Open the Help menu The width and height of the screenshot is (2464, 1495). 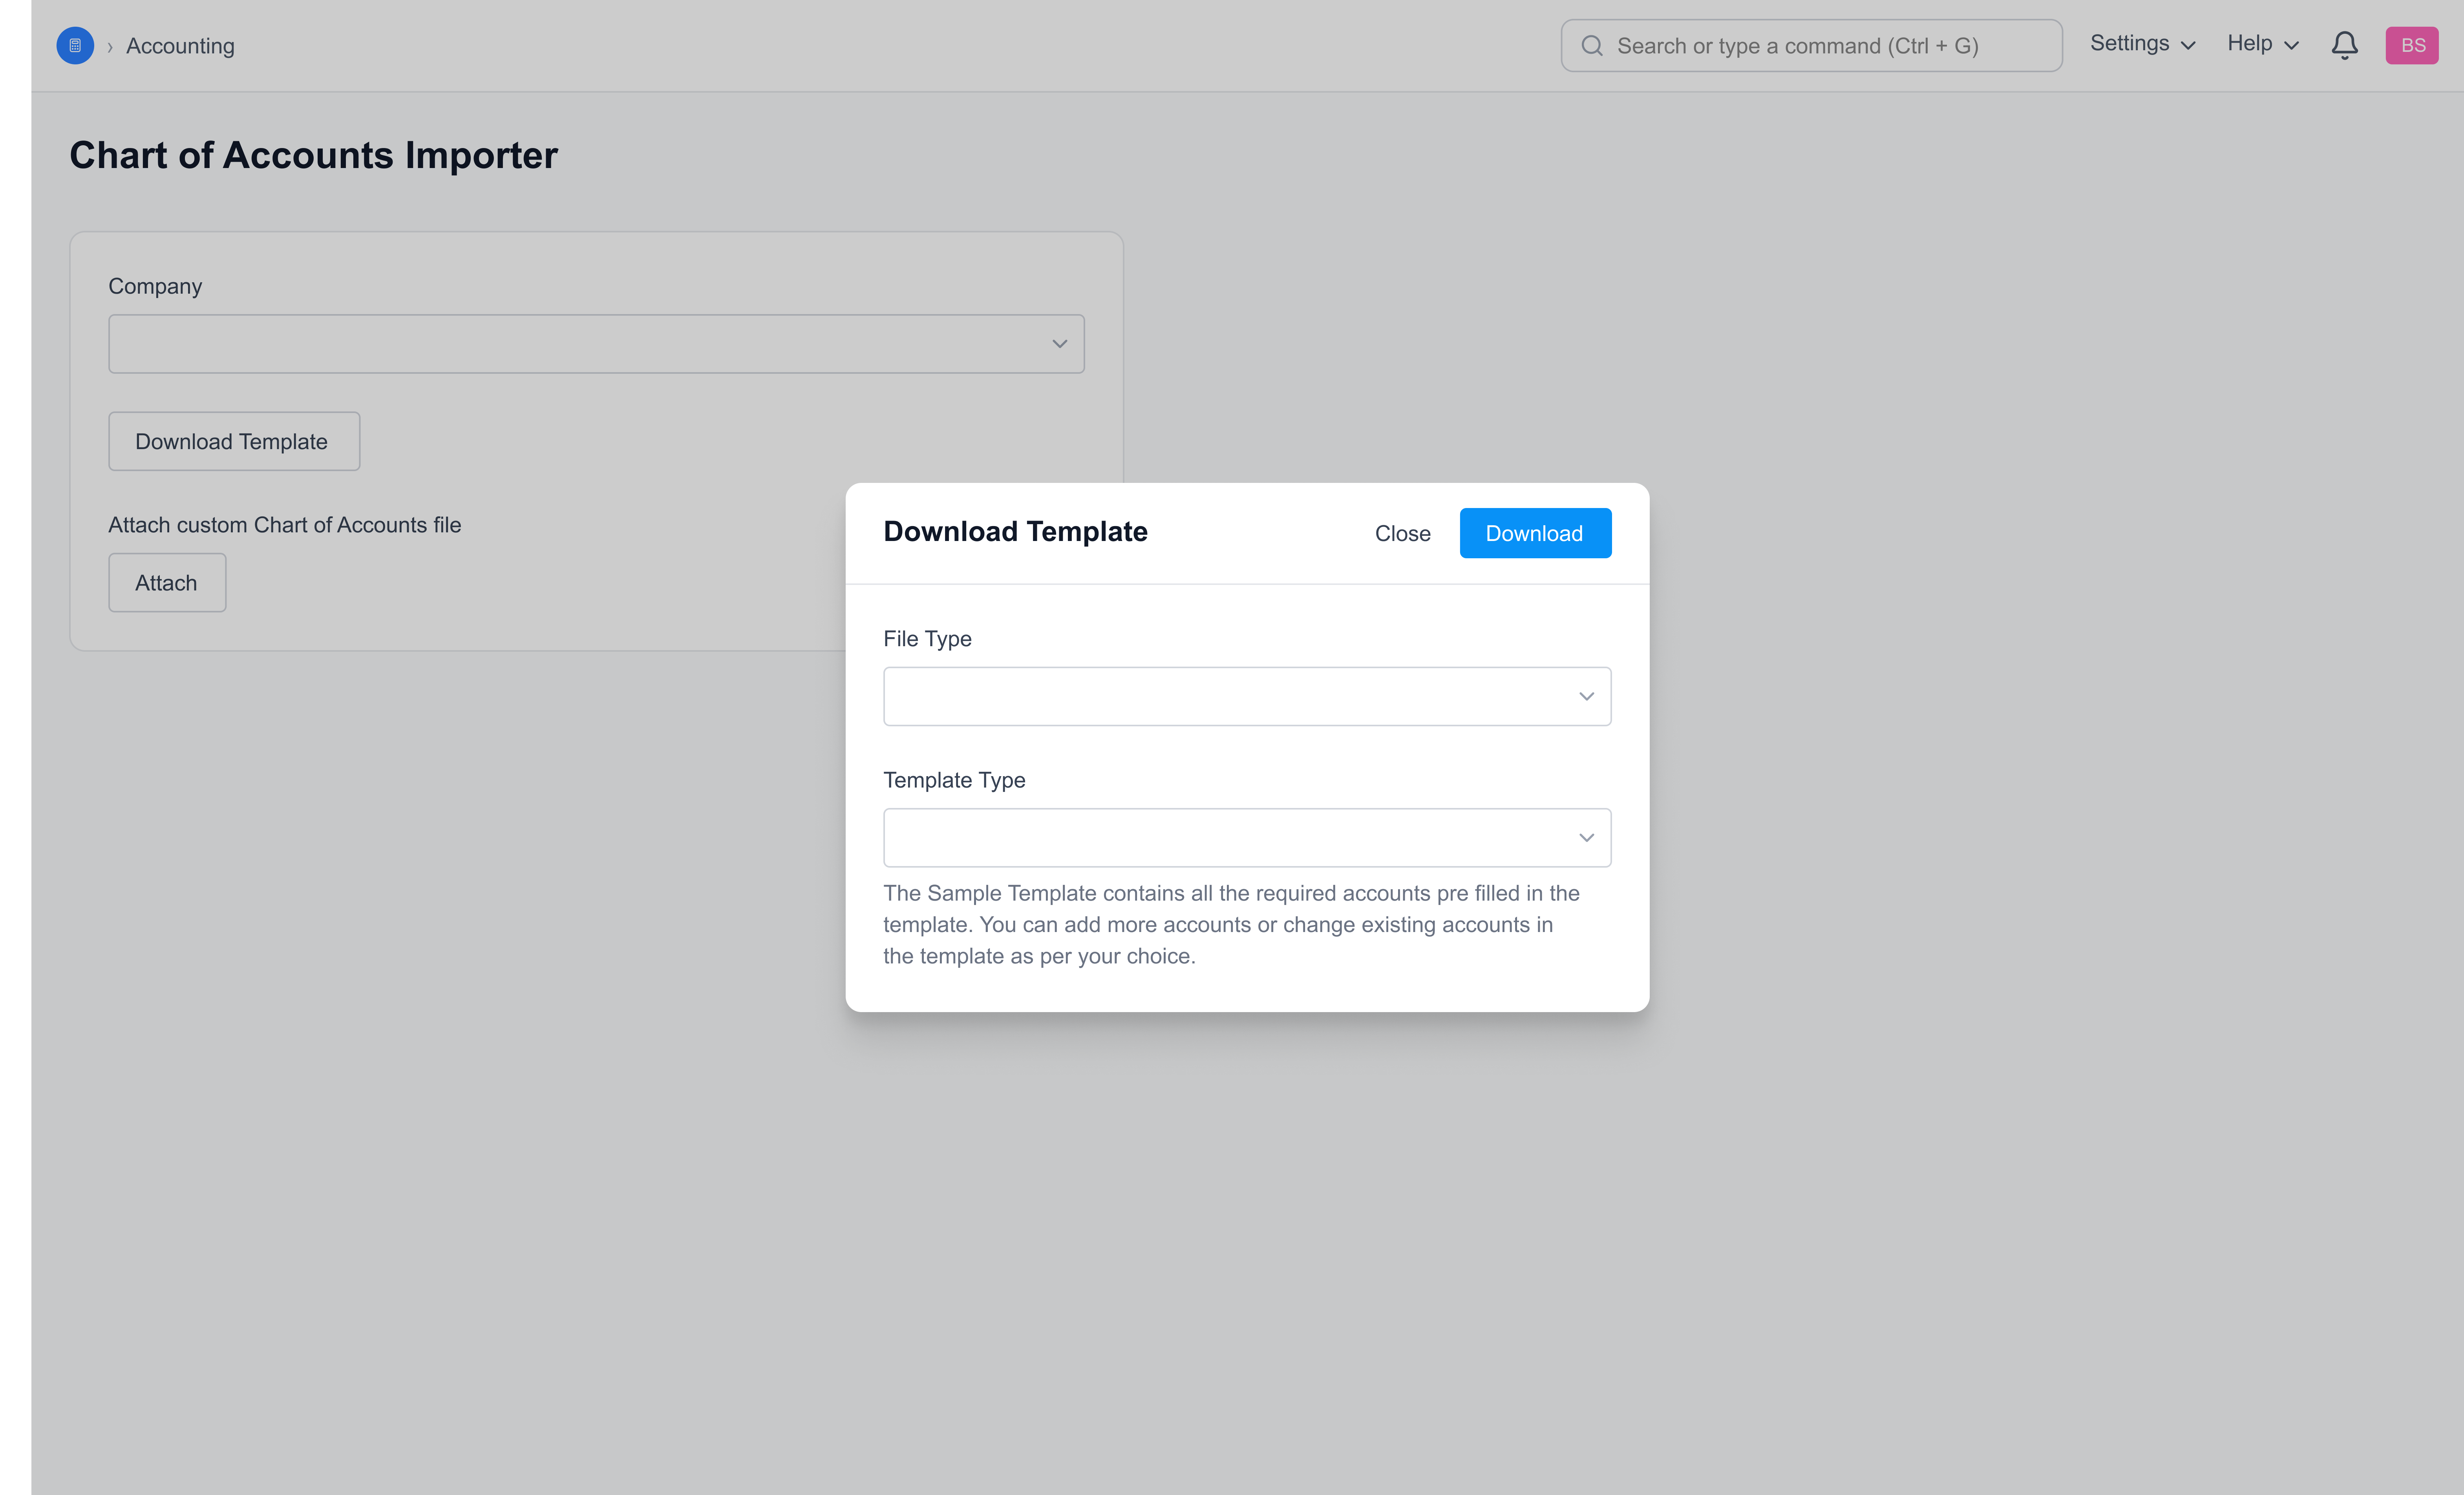click(x=2262, y=44)
